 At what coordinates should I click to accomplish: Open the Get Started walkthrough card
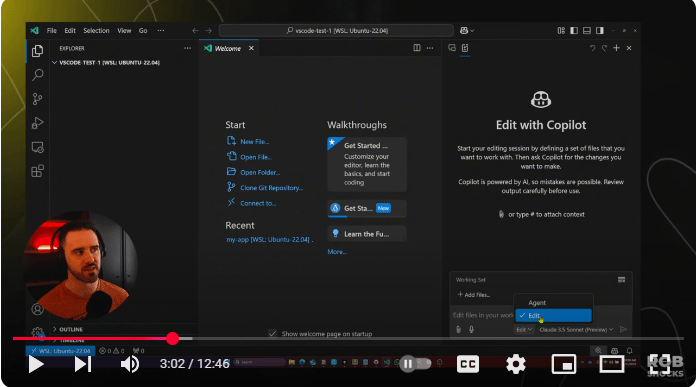pos(367,164)
